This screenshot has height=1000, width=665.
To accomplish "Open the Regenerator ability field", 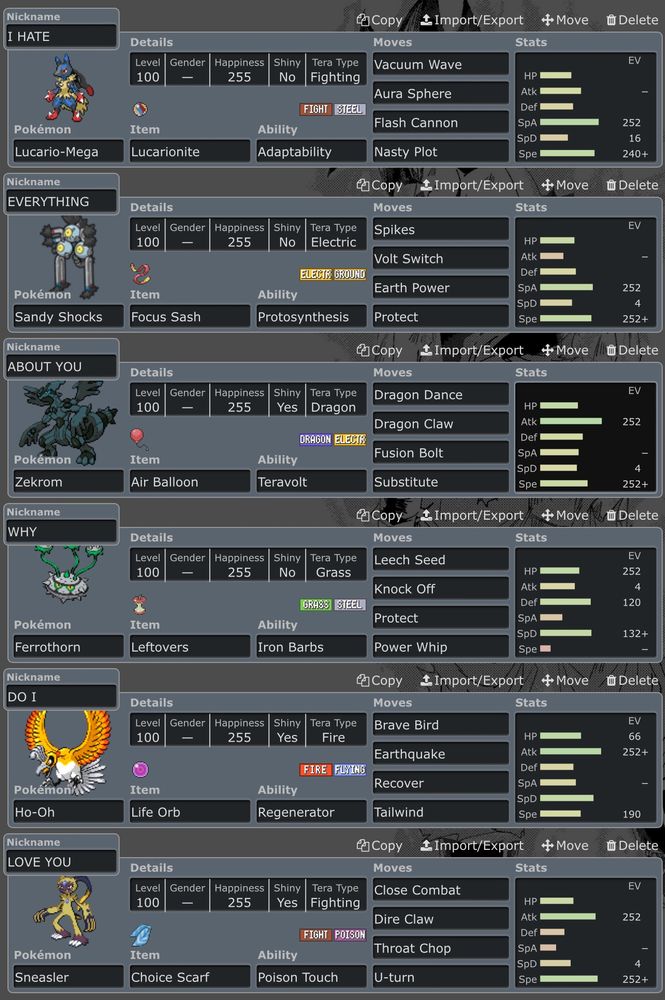I will [x=311, y=812].
